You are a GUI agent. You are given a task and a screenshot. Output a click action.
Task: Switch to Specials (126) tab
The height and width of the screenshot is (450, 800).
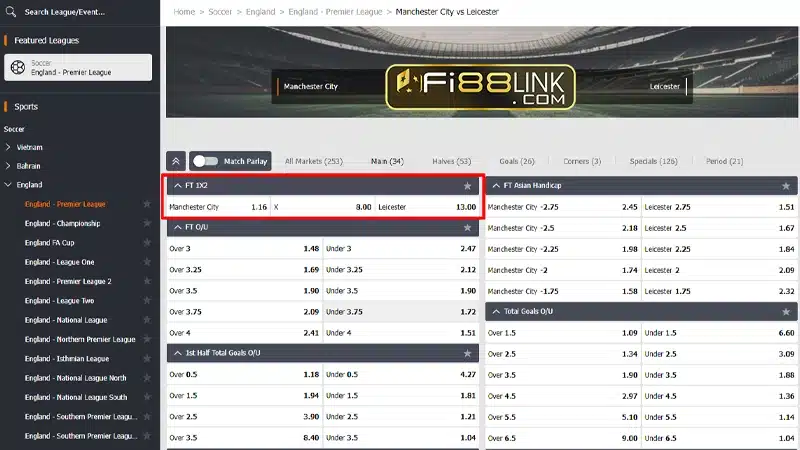pos(654,161)
